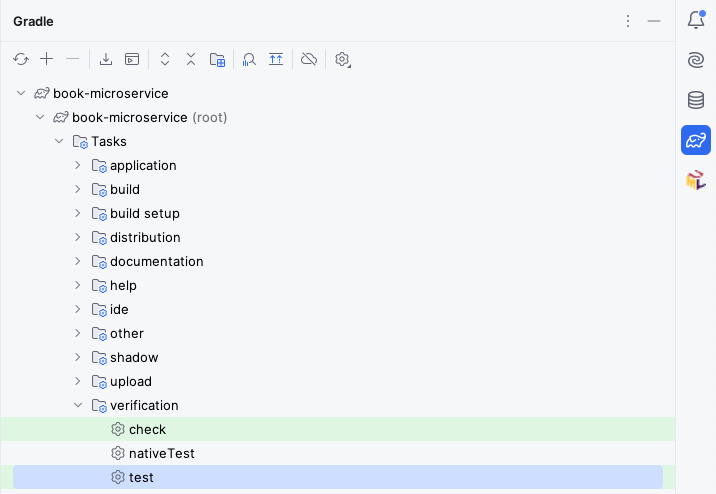Select the check task
This screenshot has height=494, width=716.
click(338, 429)
